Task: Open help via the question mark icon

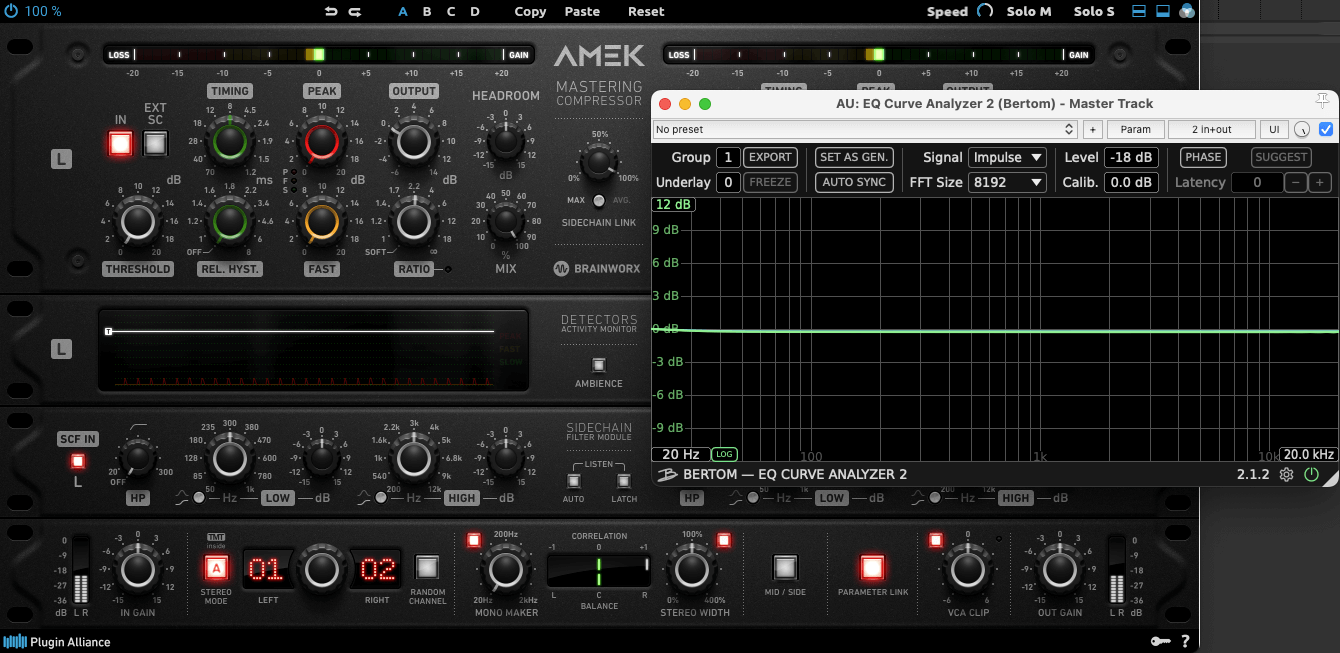Action: pyautogui.click(x=1185, y=642)
